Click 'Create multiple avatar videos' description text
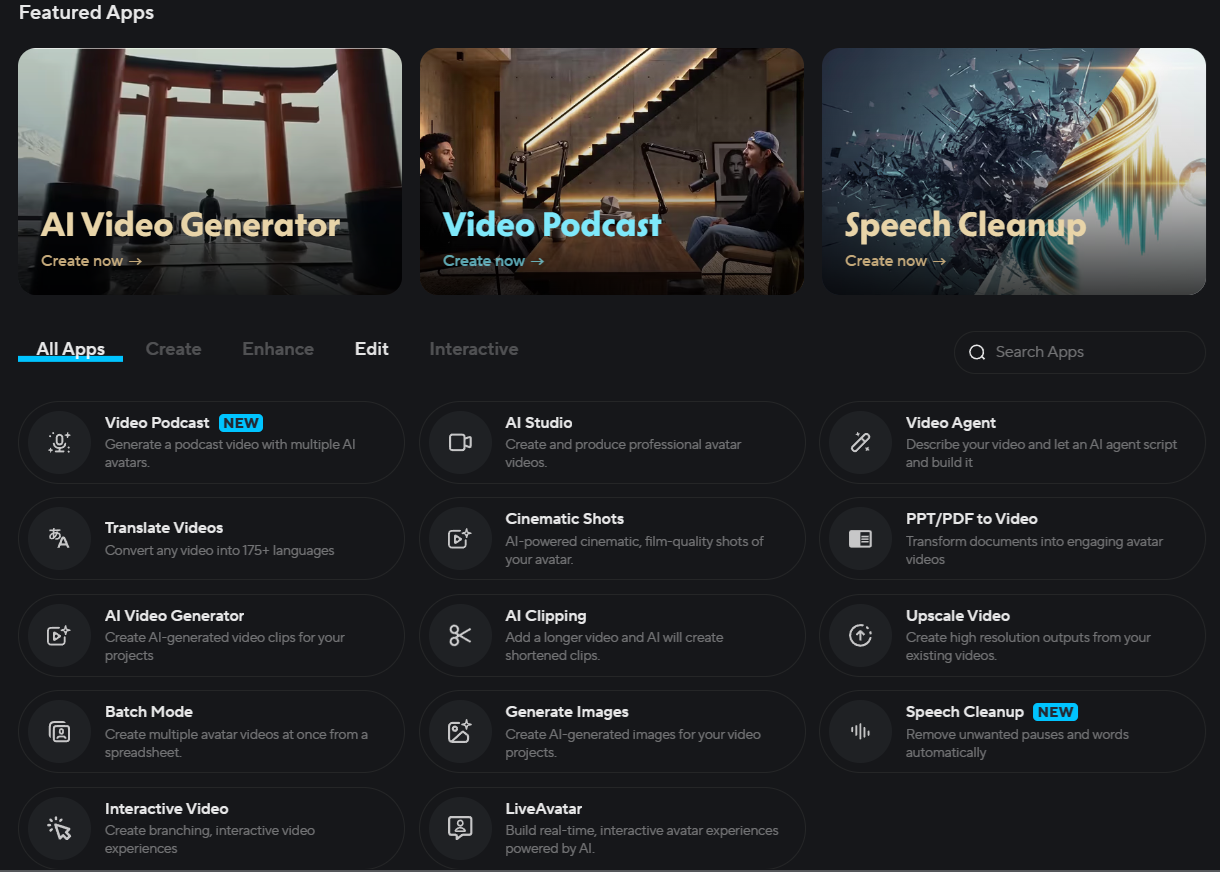This screenshot has width=1220, height=872. coord(236,743)
